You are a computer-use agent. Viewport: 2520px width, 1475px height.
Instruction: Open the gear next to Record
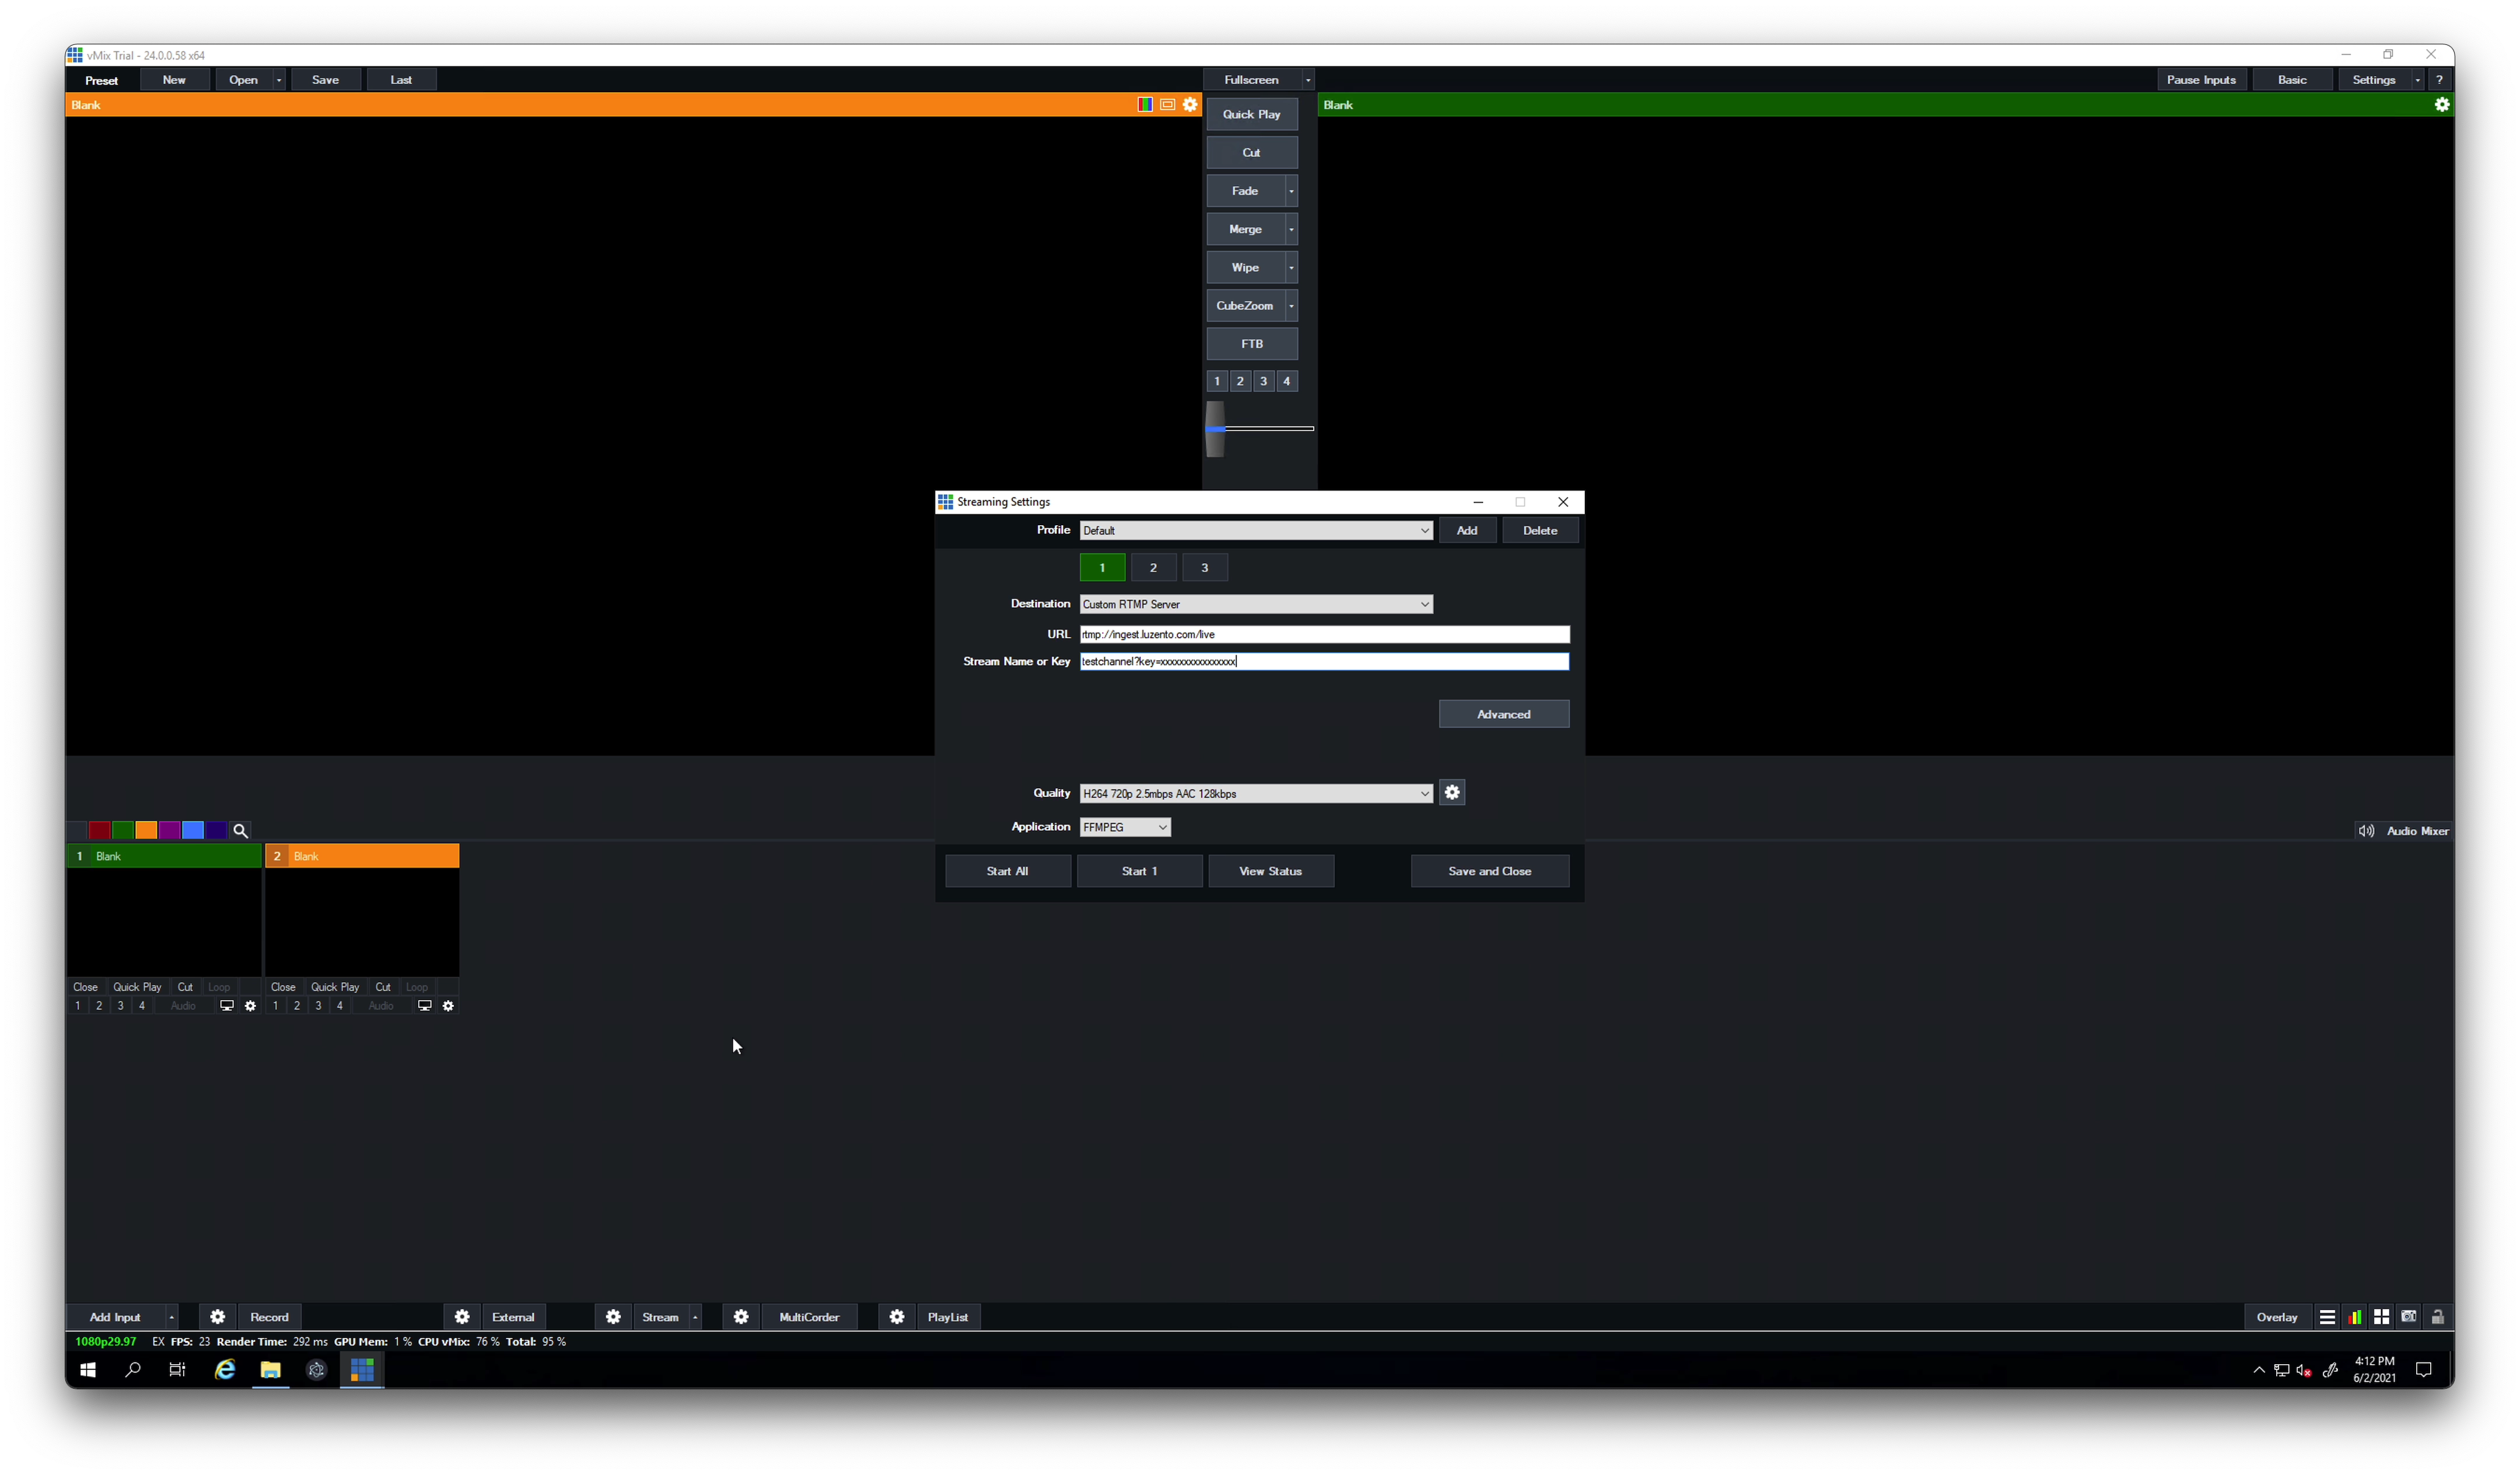[217, 1317]
